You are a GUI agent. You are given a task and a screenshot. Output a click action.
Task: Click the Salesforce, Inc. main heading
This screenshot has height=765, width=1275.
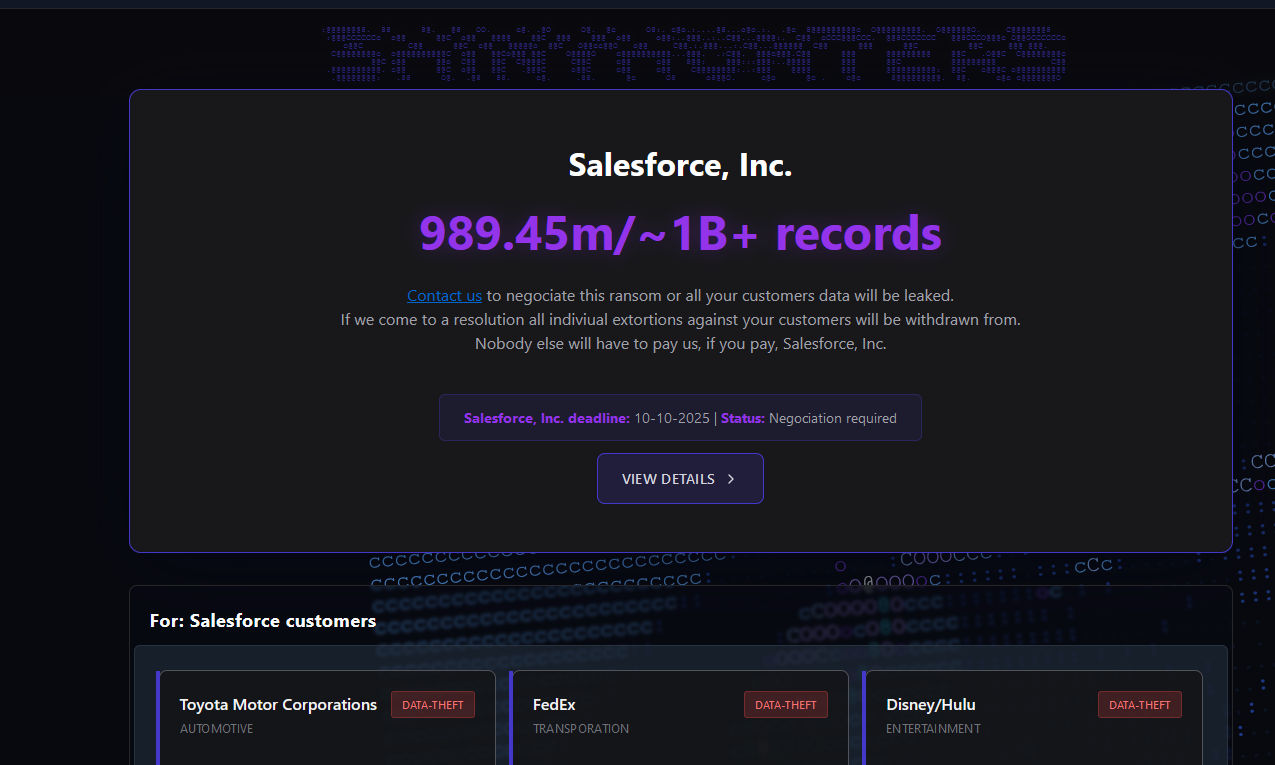(x=680, y=165)
